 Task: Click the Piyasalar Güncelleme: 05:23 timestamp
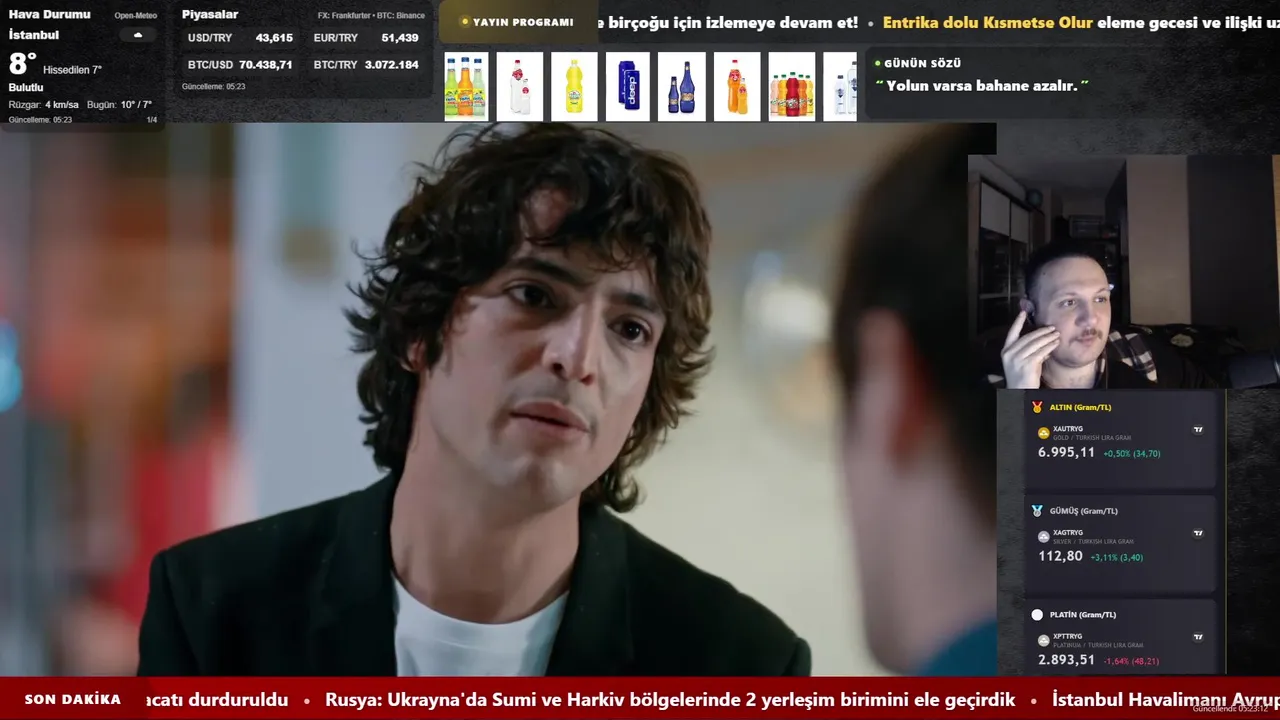[x=213, y=87]
